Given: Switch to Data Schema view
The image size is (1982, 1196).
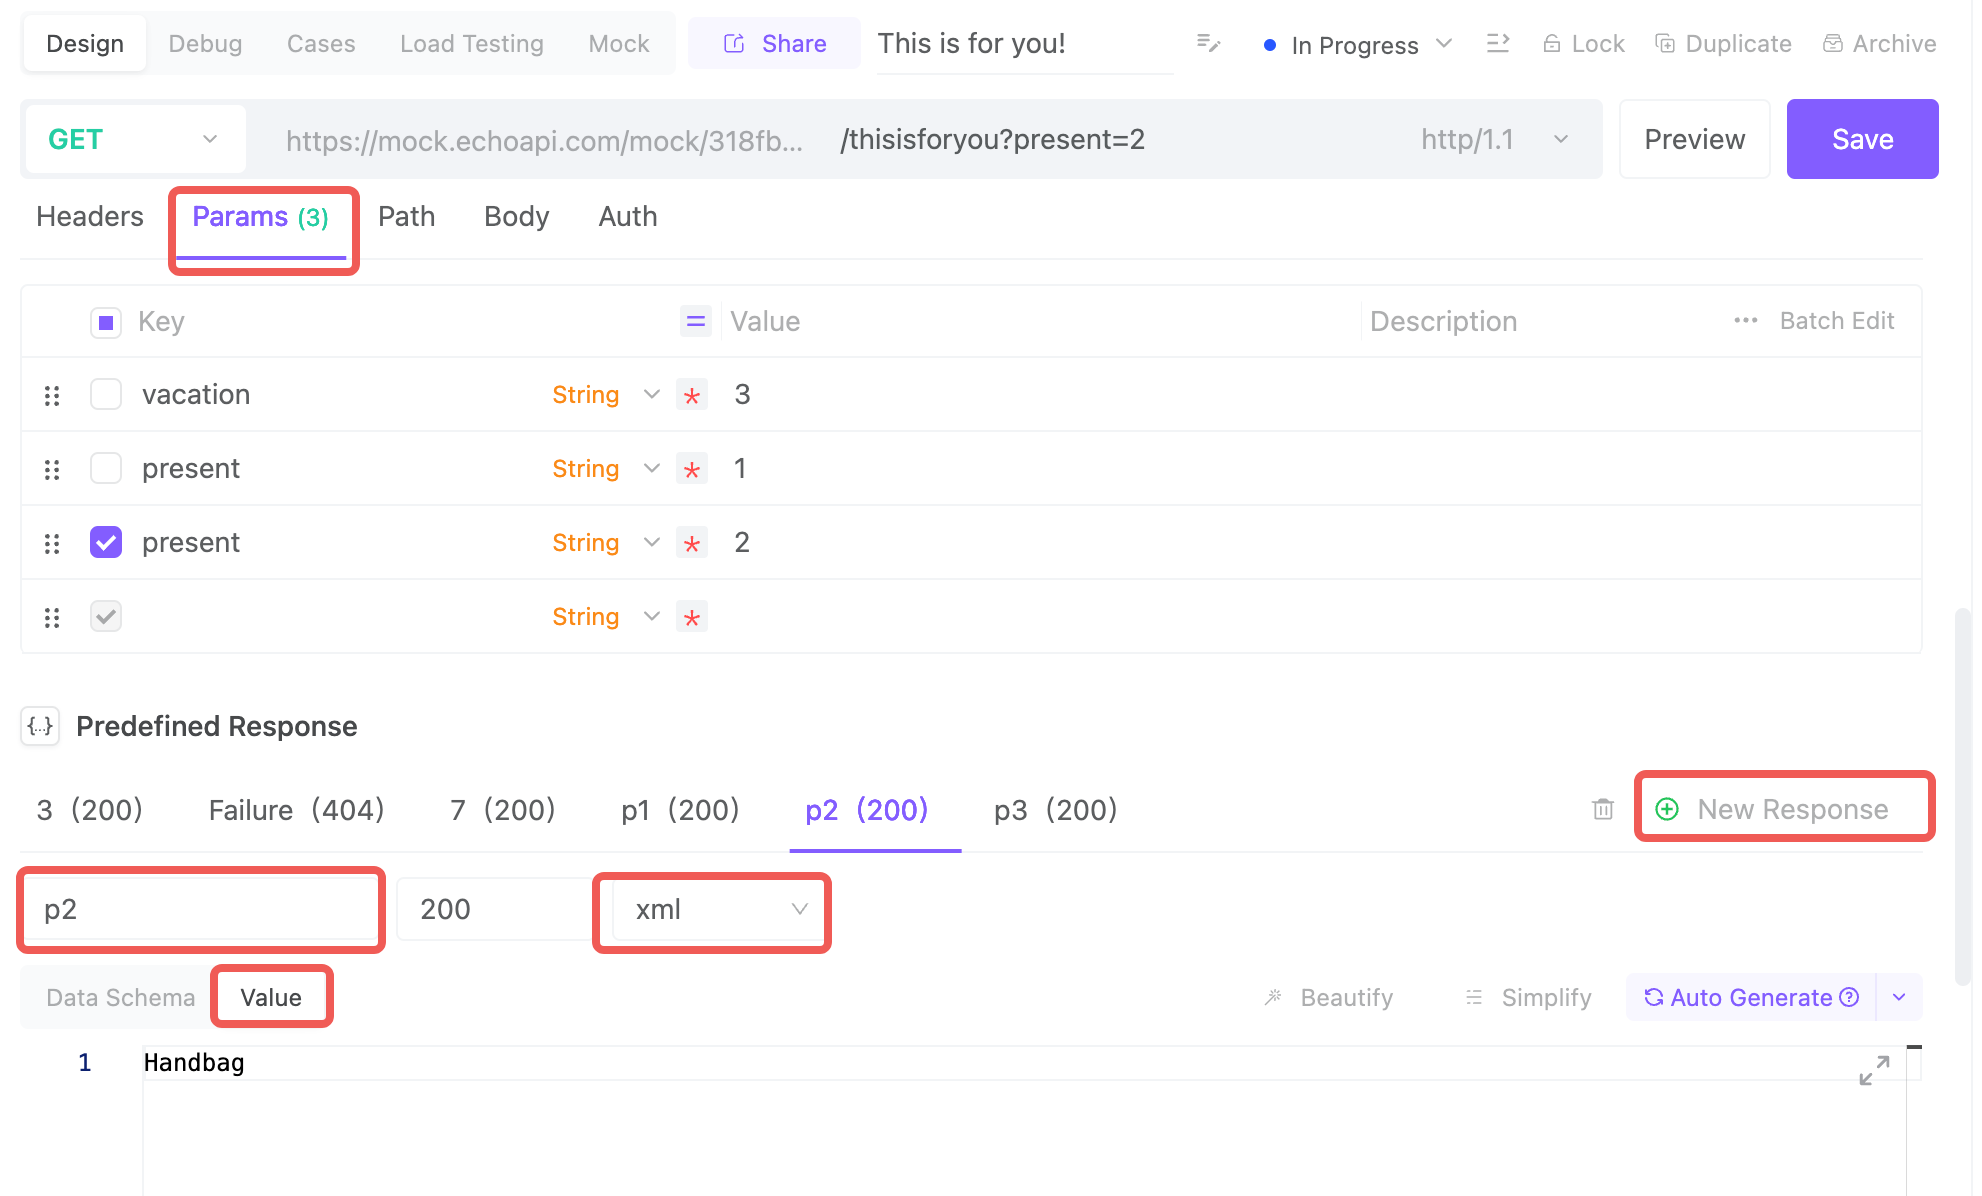Looking at the screenshot, I should (120, 997).
